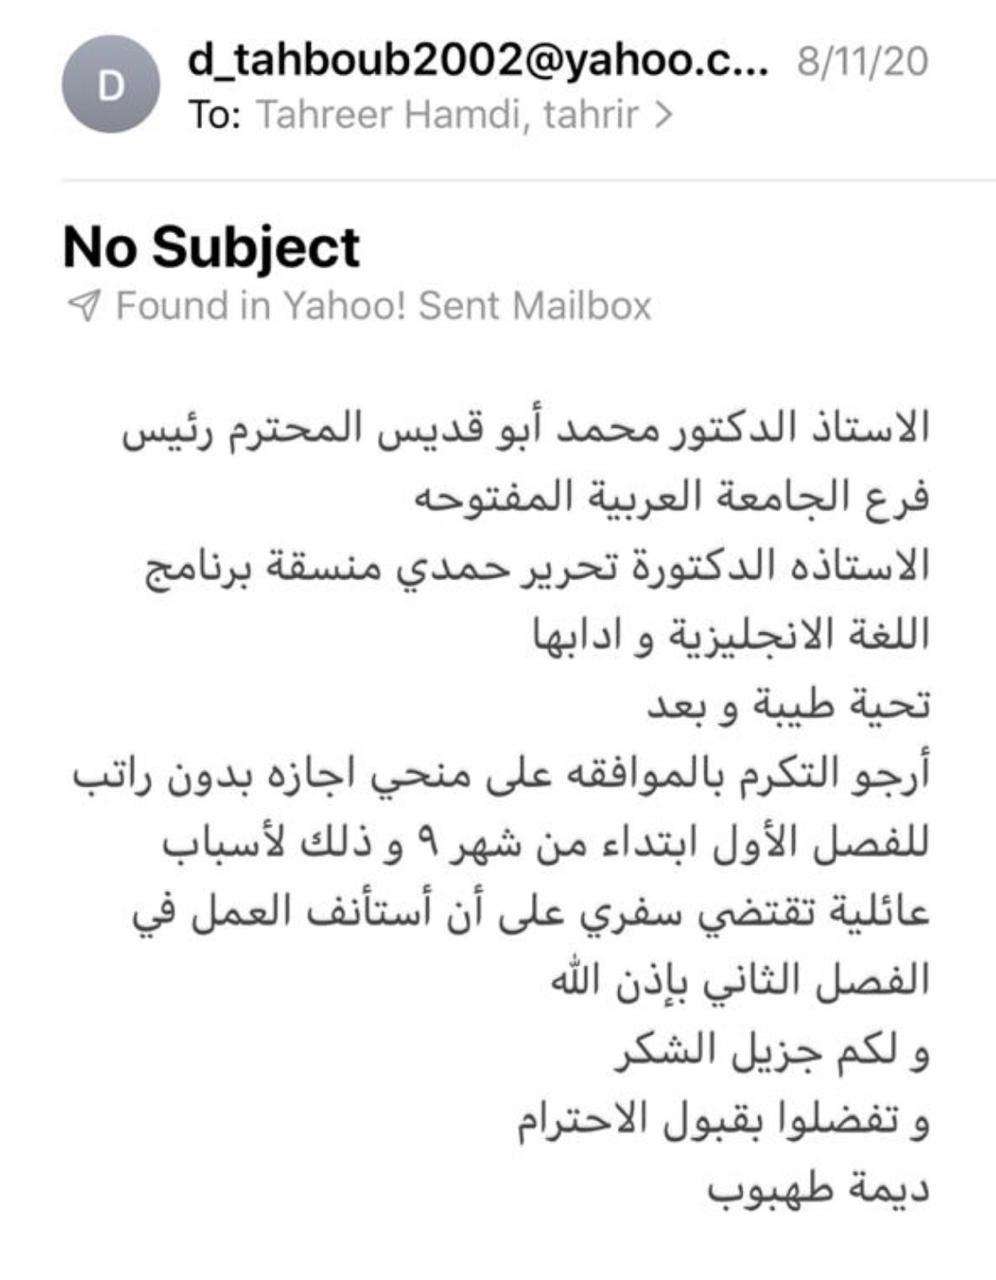Select the recipient named tahrir
The width and height of the screenshot is (996, 1280).
point(591,115)
